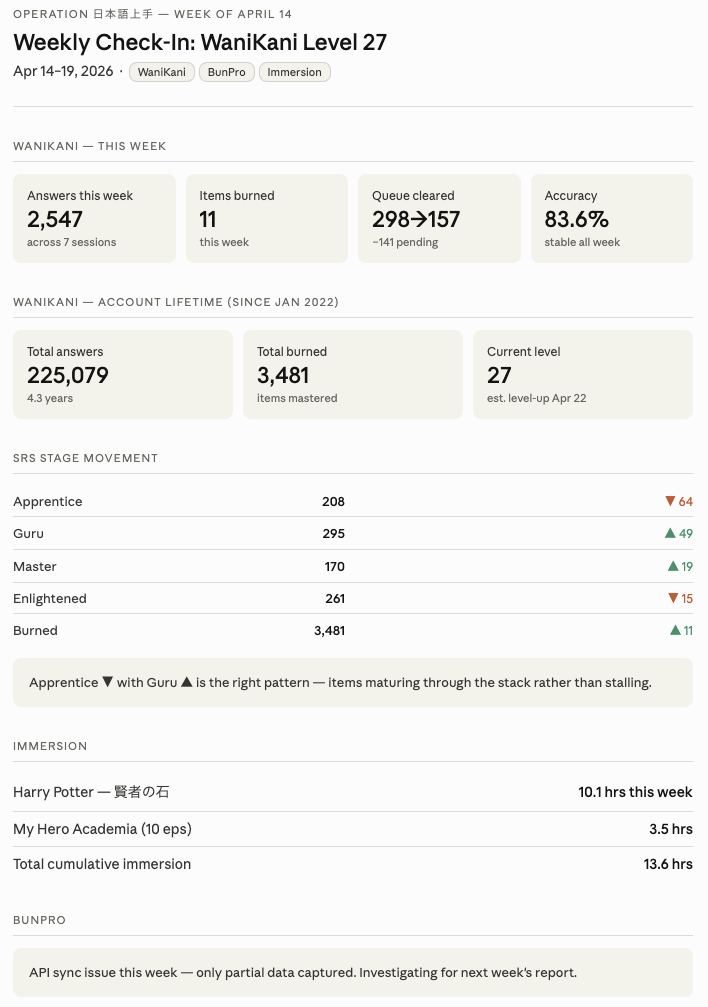708x1007 pixels.
Task: Click the '3.5 hrs' value
Action: coord(671,829)
